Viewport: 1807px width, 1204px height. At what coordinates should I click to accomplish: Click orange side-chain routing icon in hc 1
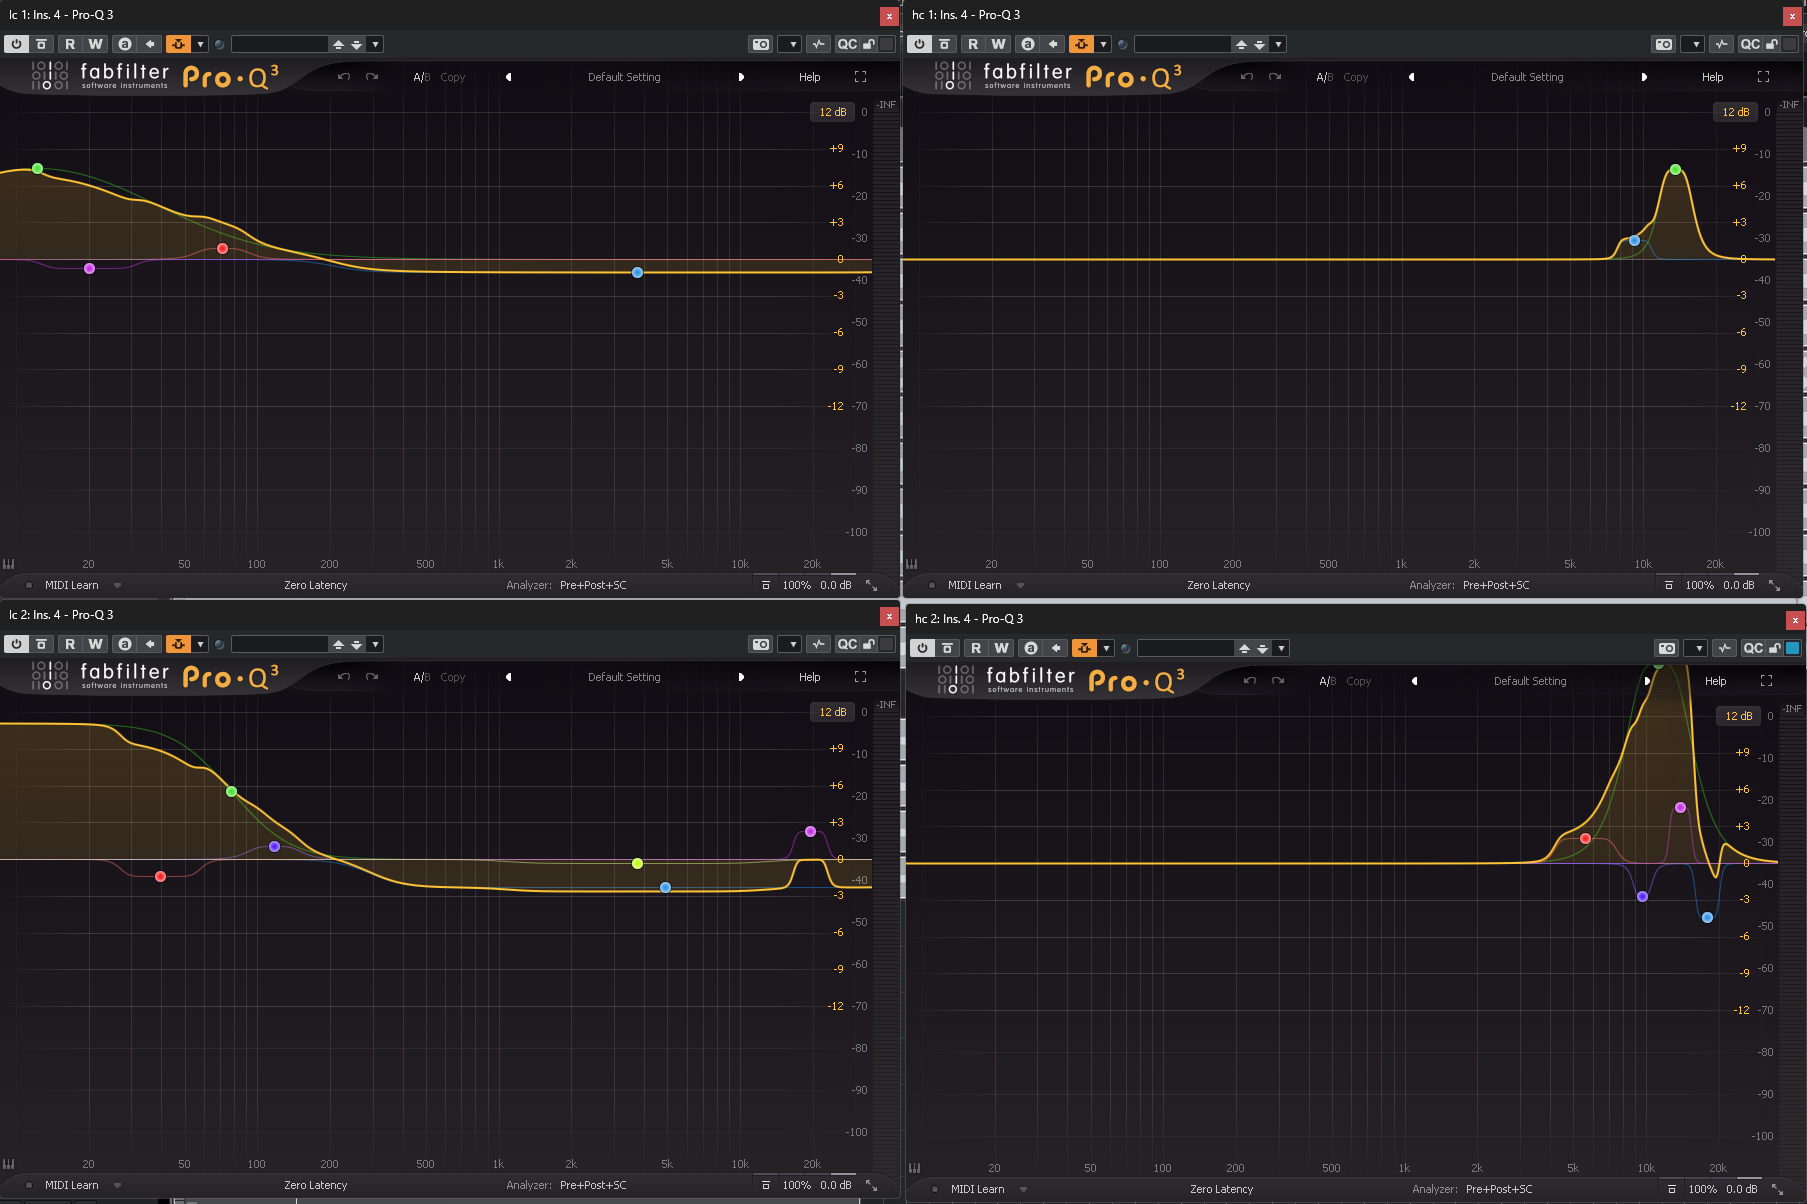1081,44
